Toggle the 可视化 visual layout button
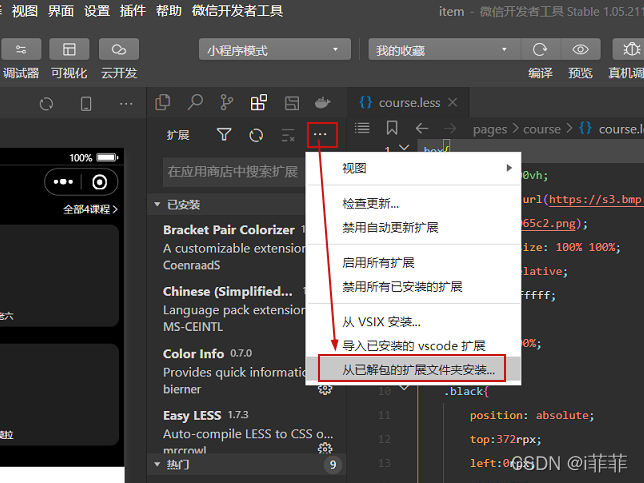This screenshot has width=644, height=483. click(x=69, y=49)
